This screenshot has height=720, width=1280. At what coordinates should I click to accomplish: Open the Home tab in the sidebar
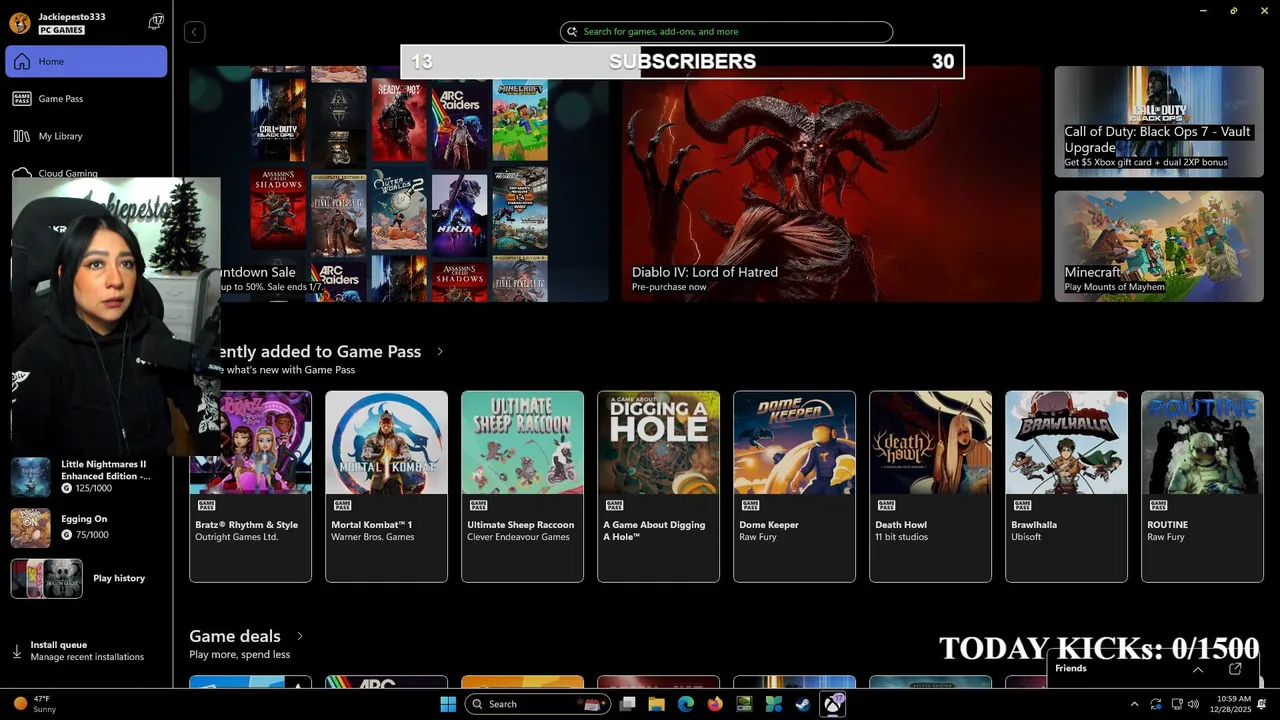click(86, 61)
